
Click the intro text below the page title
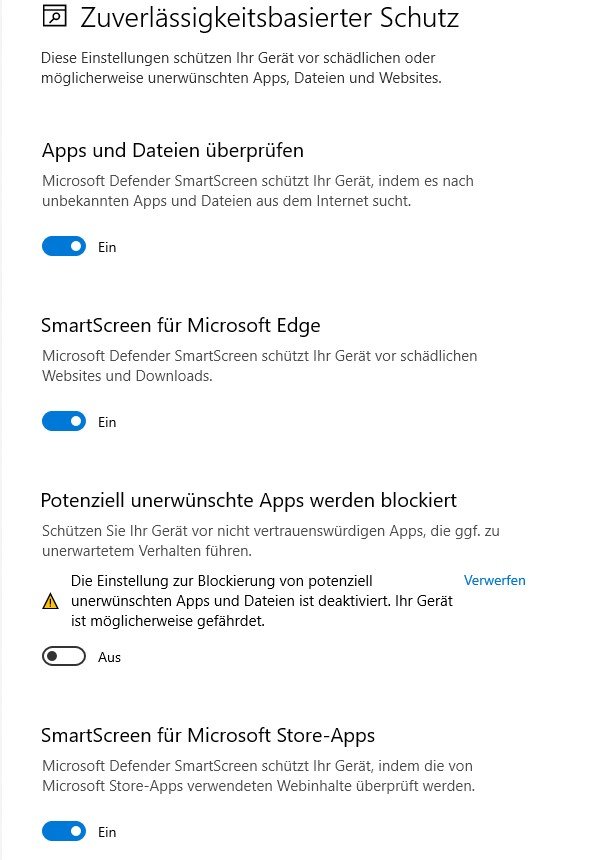(241, 68)
